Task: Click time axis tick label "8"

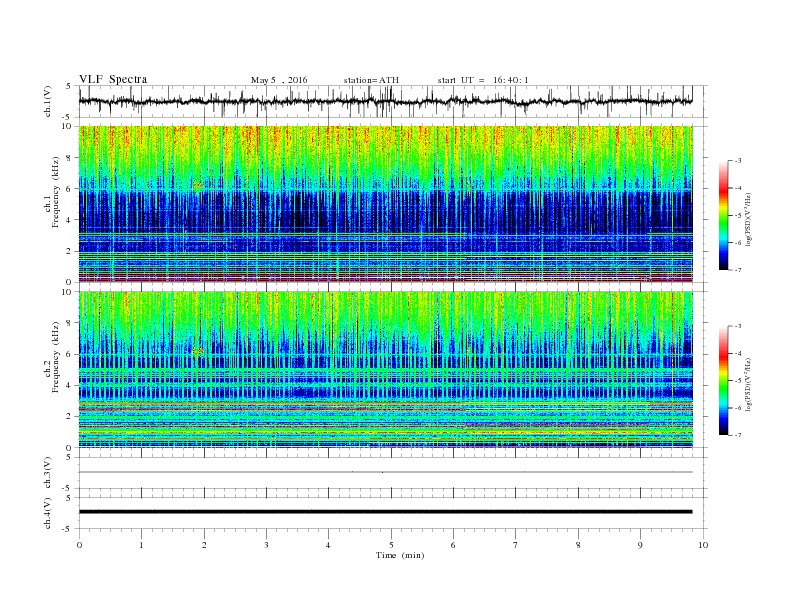Action: (578, 545)
